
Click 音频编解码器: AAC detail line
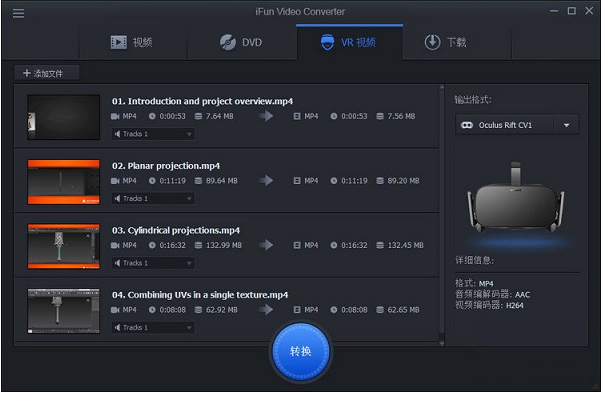tap(493, 294)
